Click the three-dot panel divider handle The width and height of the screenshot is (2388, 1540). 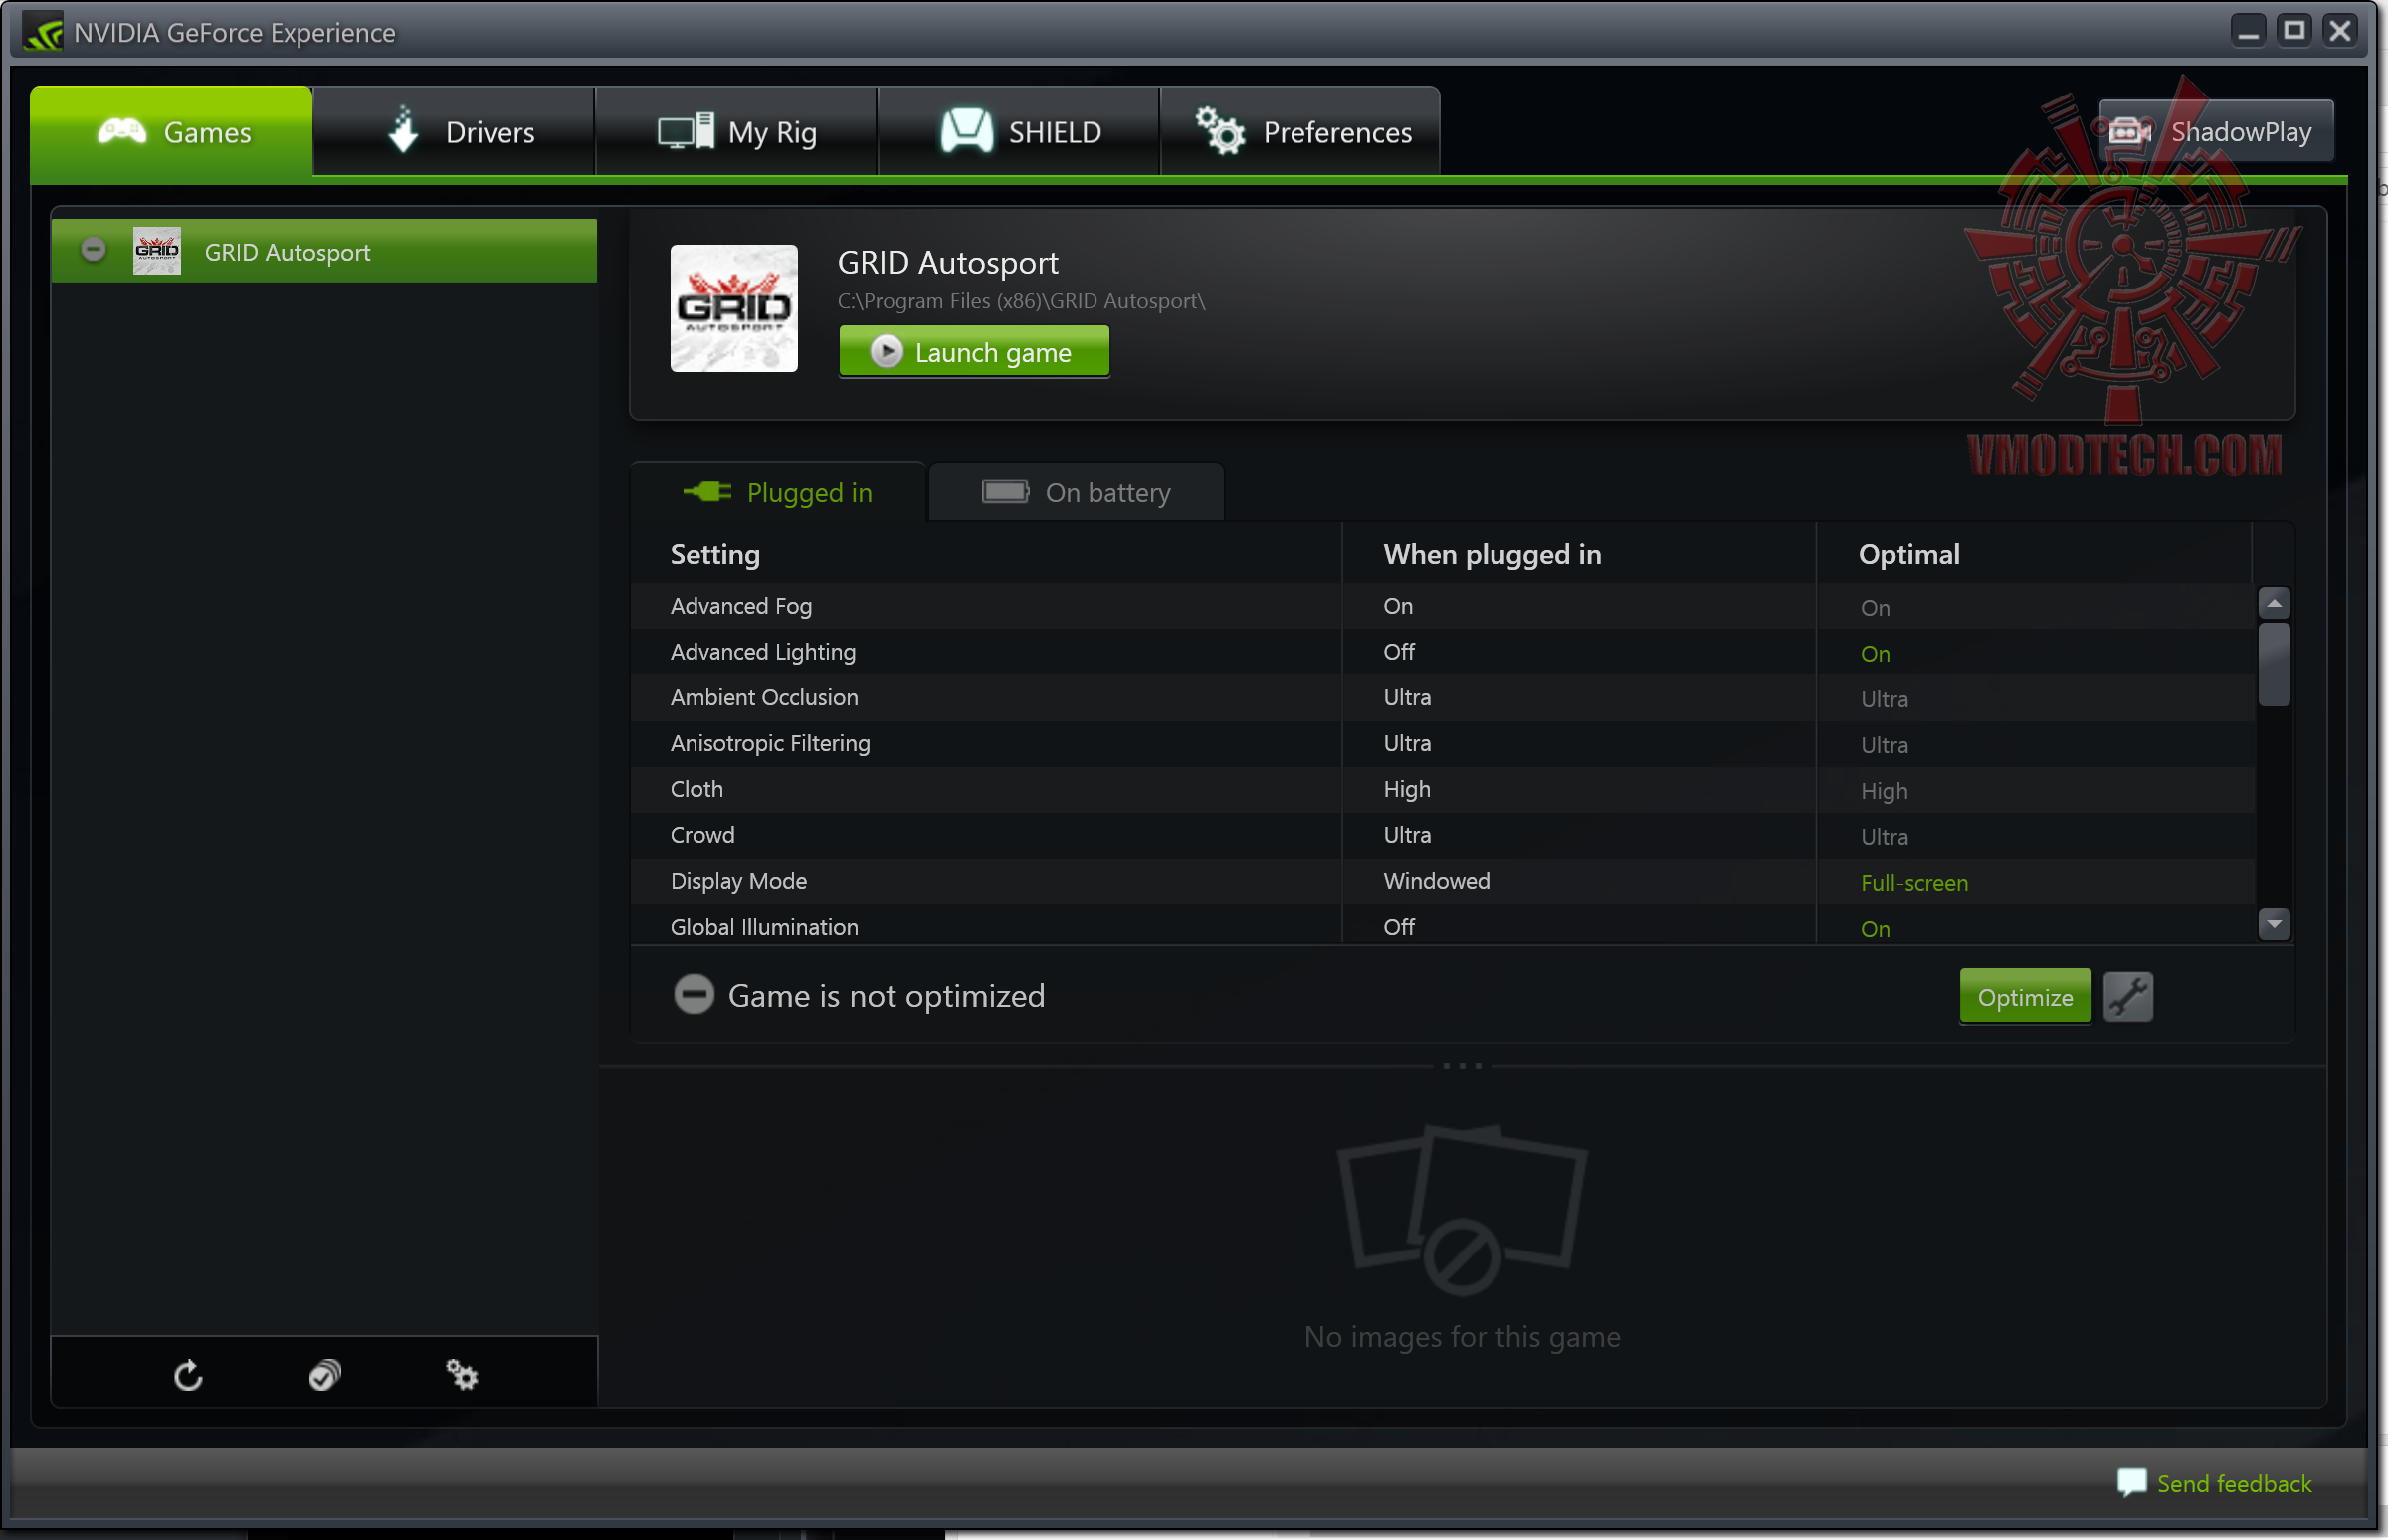(1462, 1066)
